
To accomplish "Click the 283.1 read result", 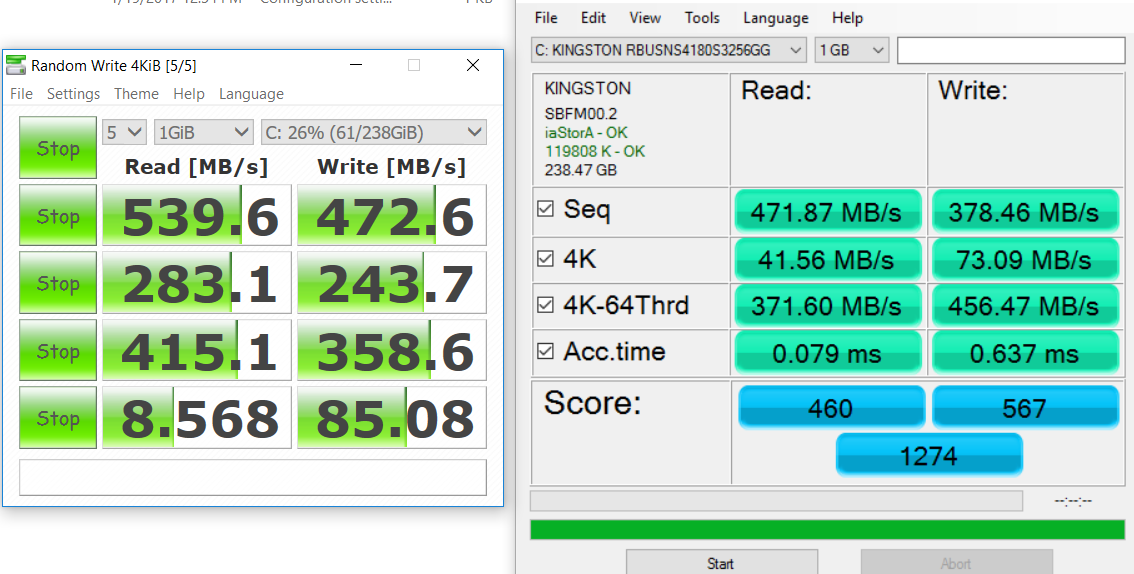I will pos(197,283).
